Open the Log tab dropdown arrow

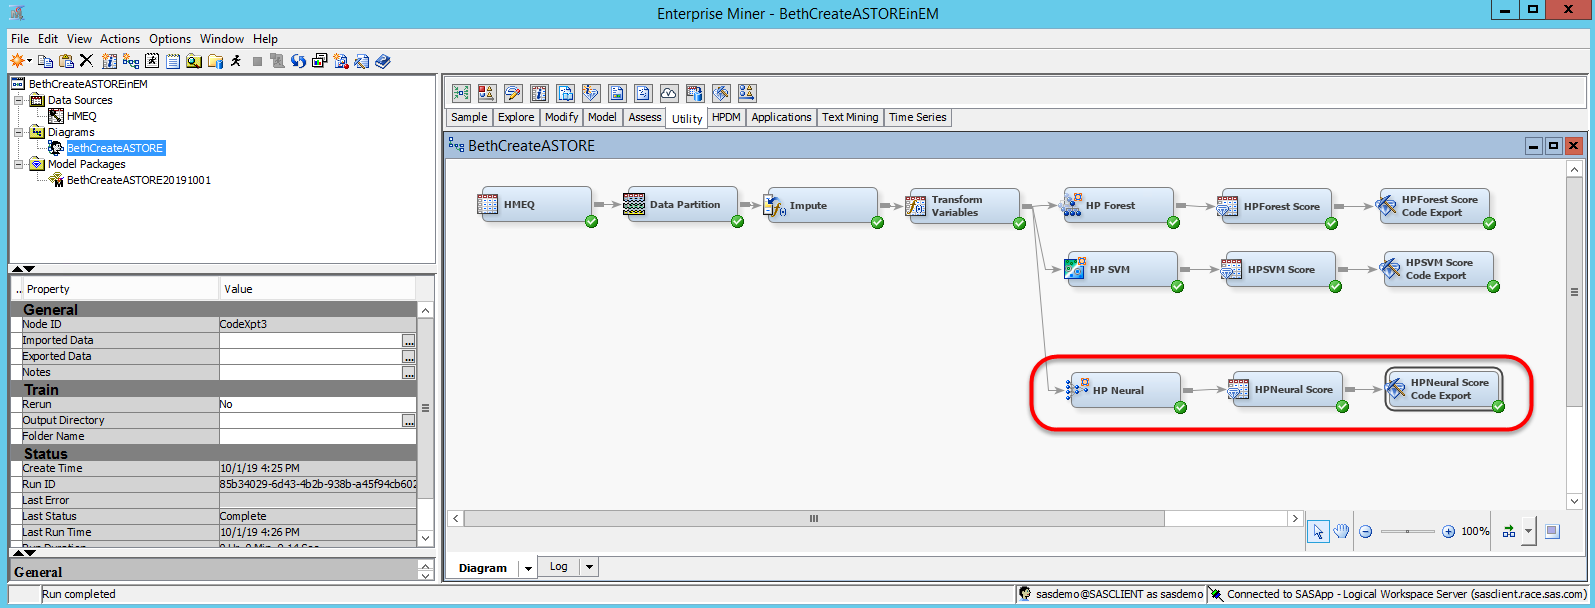tap(589, 567)
